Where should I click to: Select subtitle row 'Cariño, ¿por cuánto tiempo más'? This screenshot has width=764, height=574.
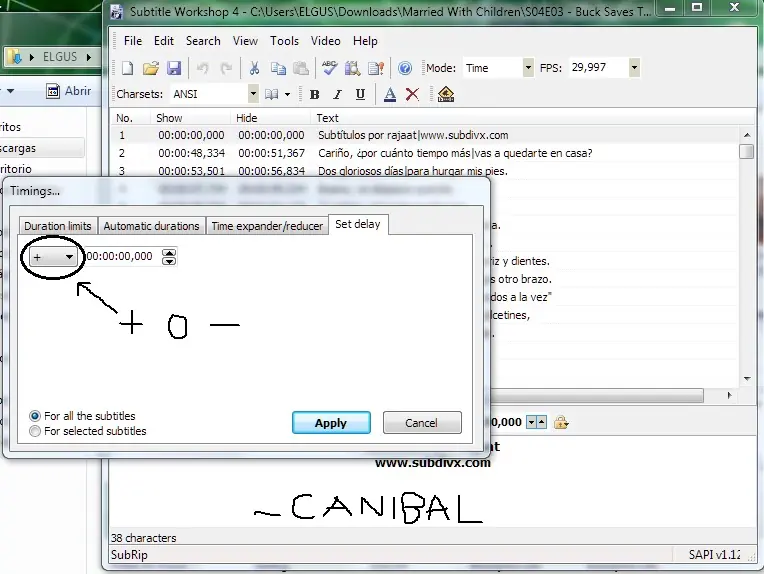(425, 153)
